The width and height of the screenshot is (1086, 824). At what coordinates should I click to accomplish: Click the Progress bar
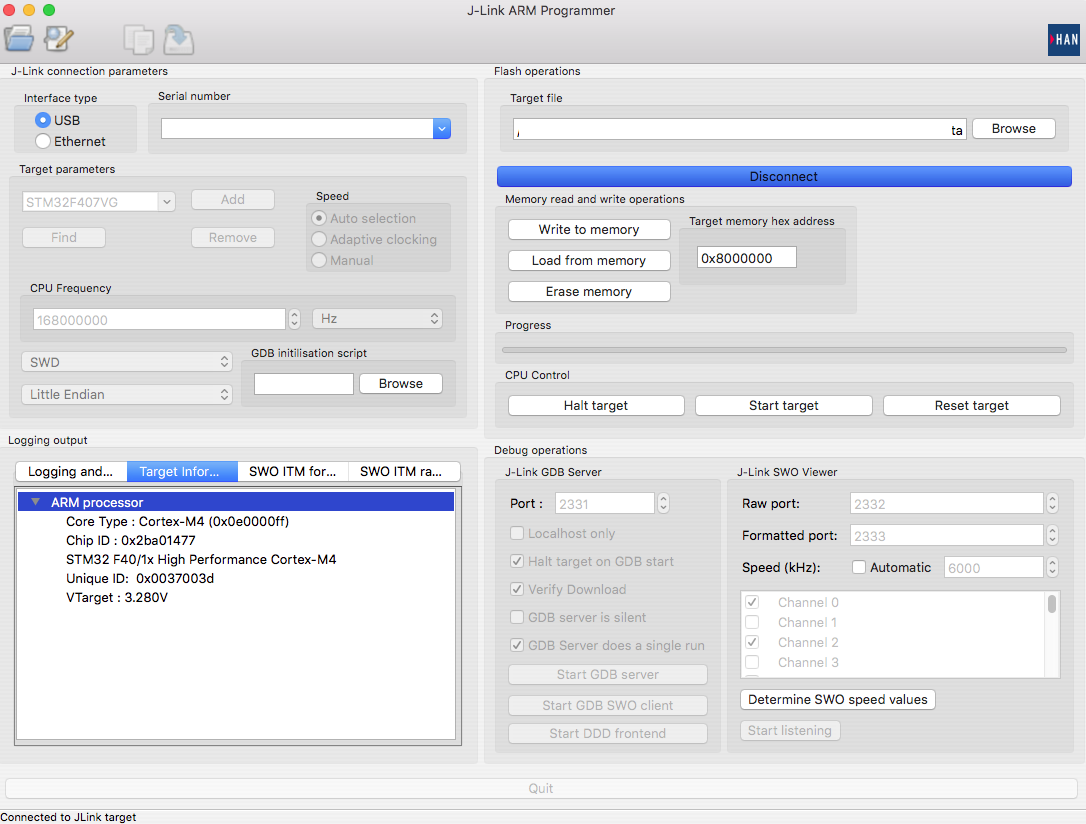point(784,350)
